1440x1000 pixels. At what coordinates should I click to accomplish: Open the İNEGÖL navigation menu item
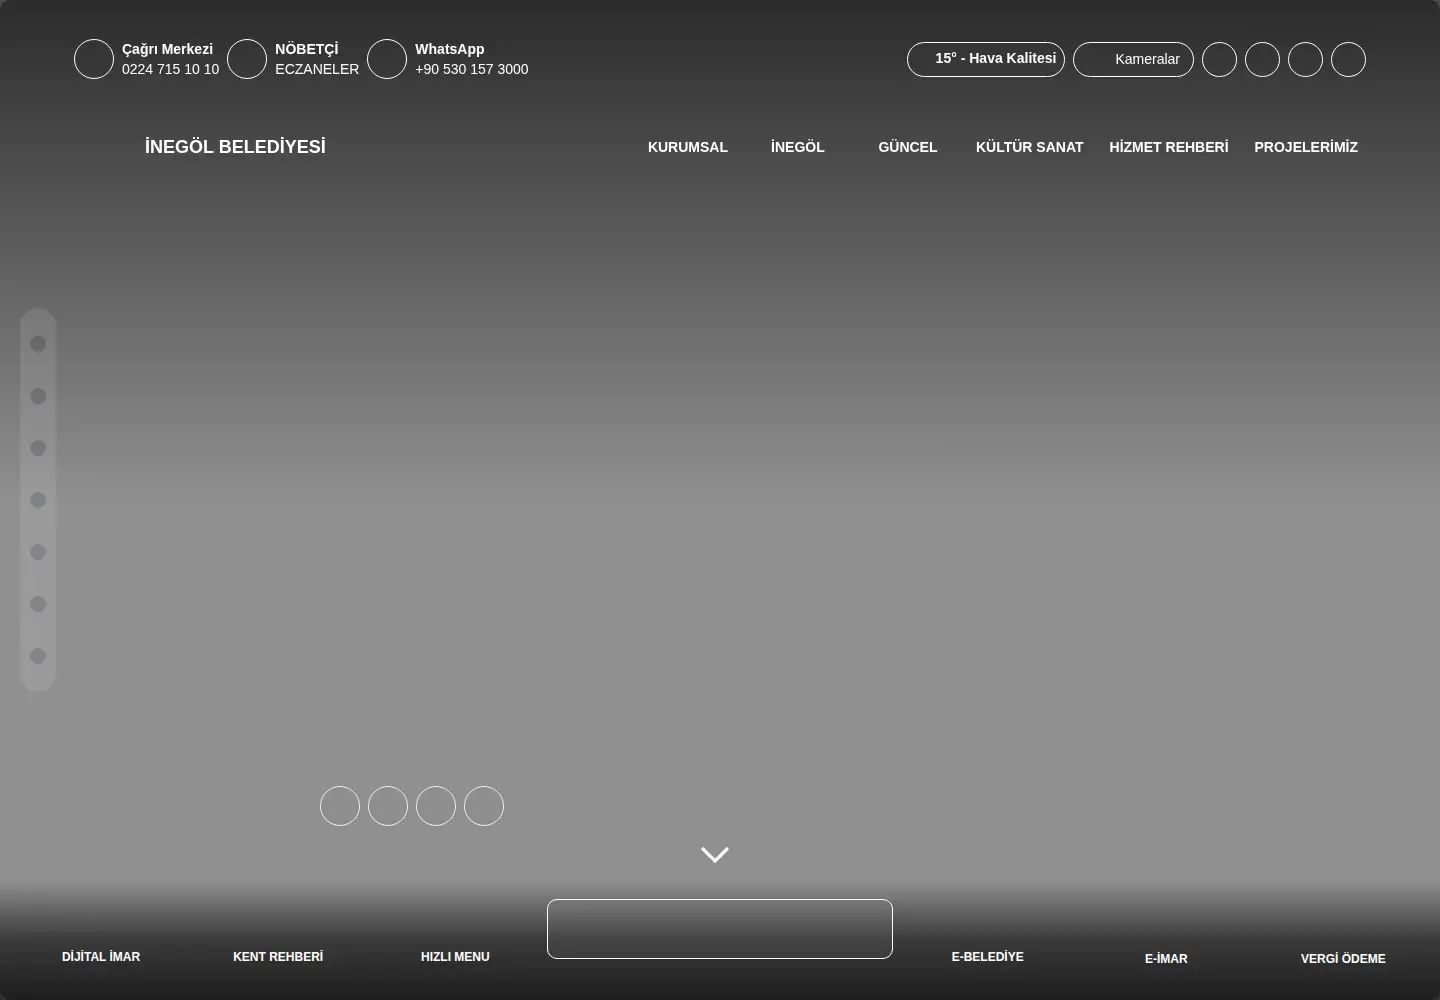tap(798, 147)
